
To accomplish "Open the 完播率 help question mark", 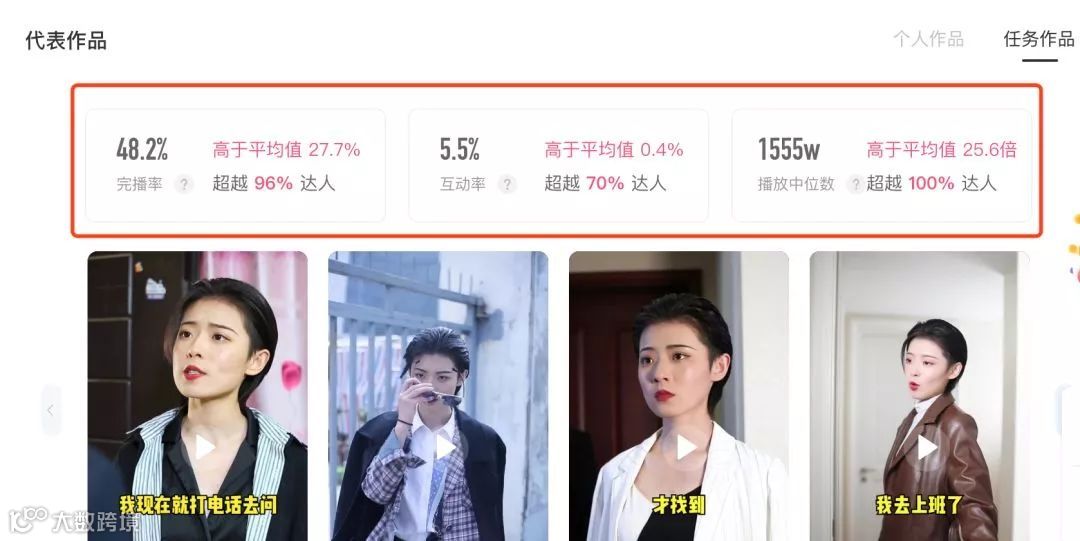I will (183, 184).
